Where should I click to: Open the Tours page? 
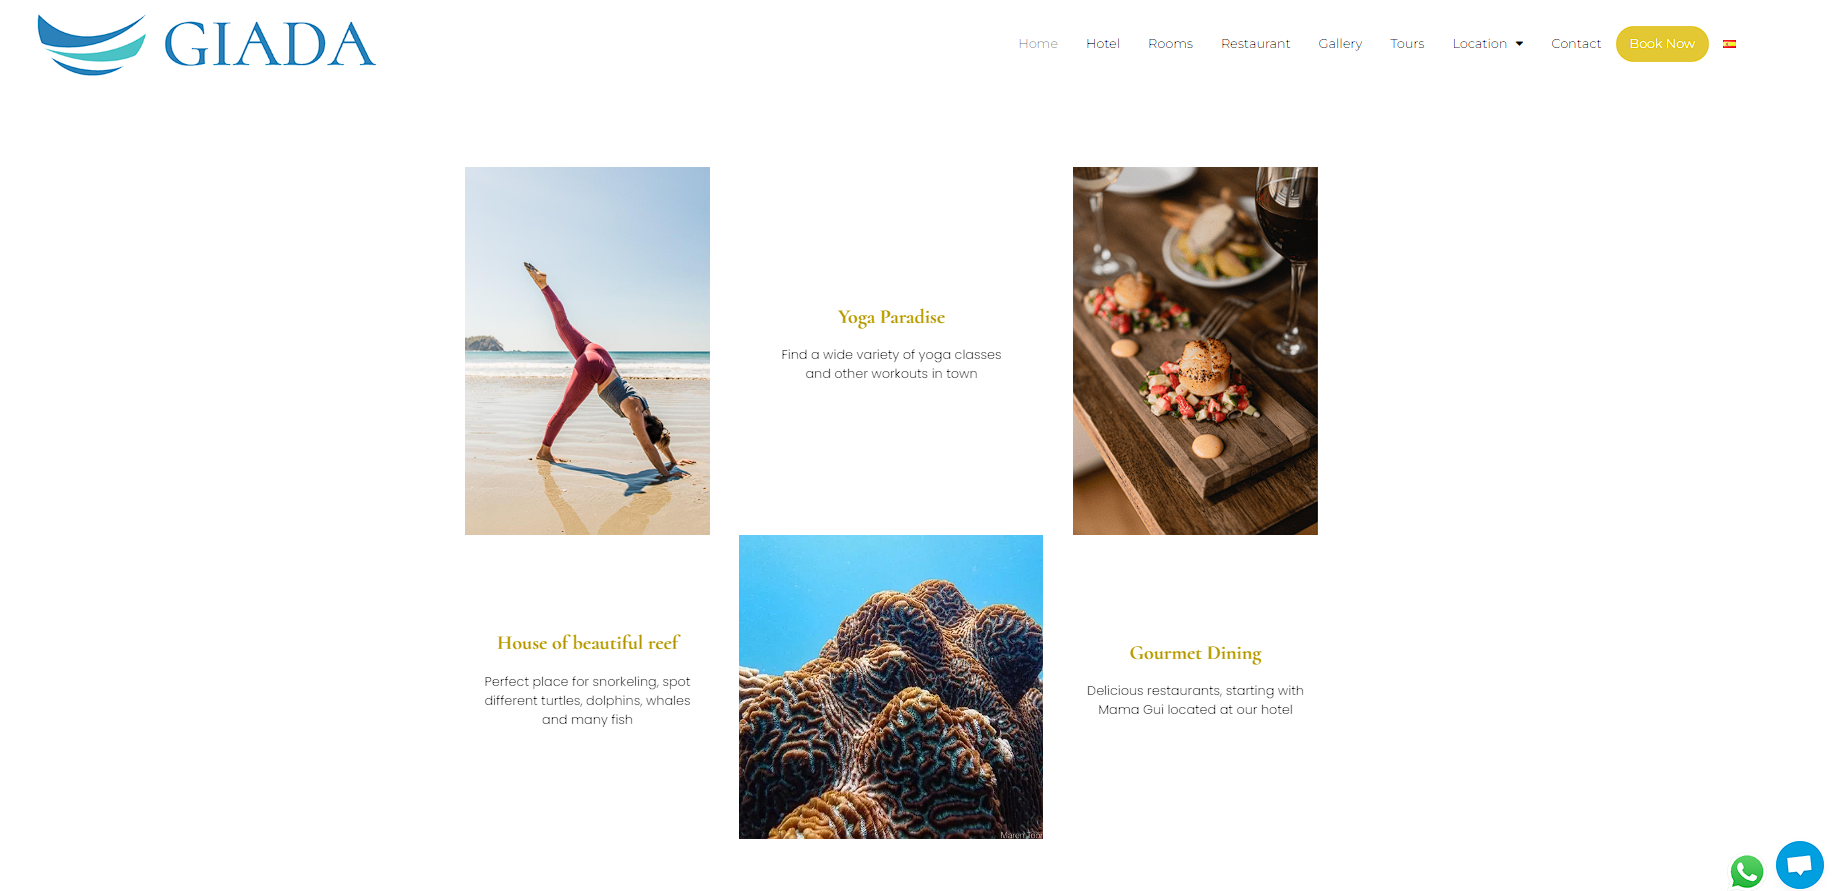[1407, 44]
